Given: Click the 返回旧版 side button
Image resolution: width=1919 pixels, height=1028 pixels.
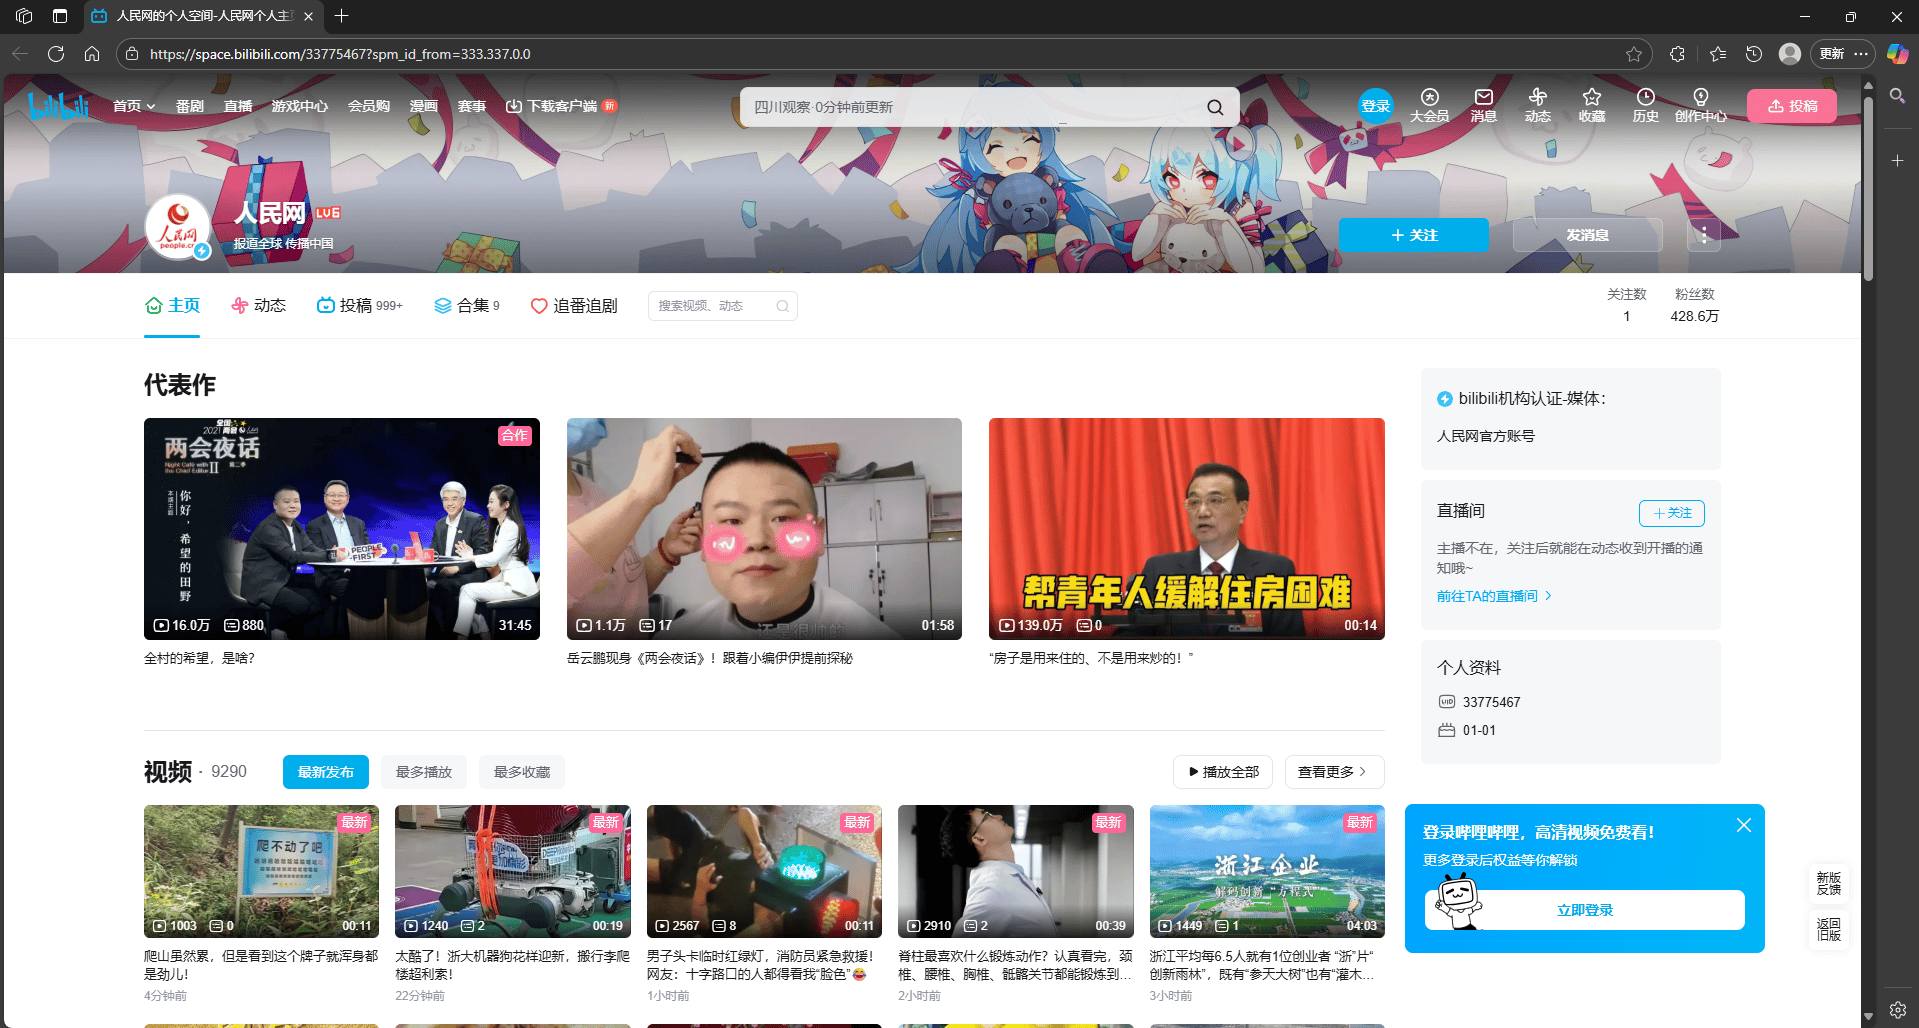Looking at the screenshot, I should coord(1829,929).
